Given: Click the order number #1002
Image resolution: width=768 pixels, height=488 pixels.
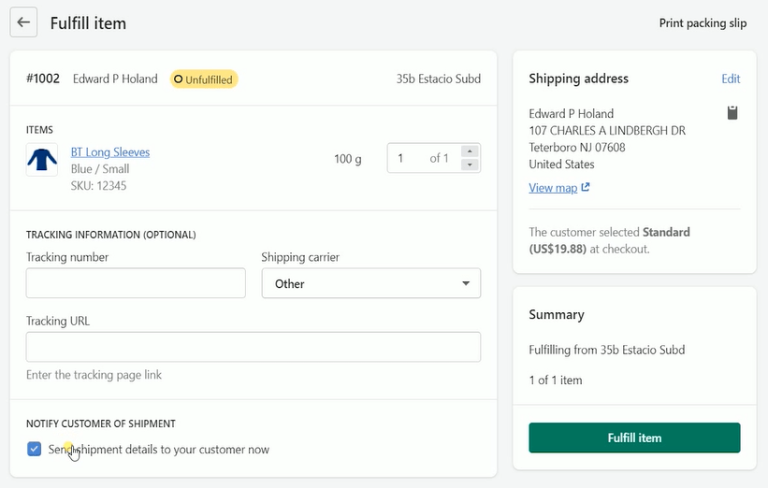Looking at the screenshot, I should [x=44, y=79].
